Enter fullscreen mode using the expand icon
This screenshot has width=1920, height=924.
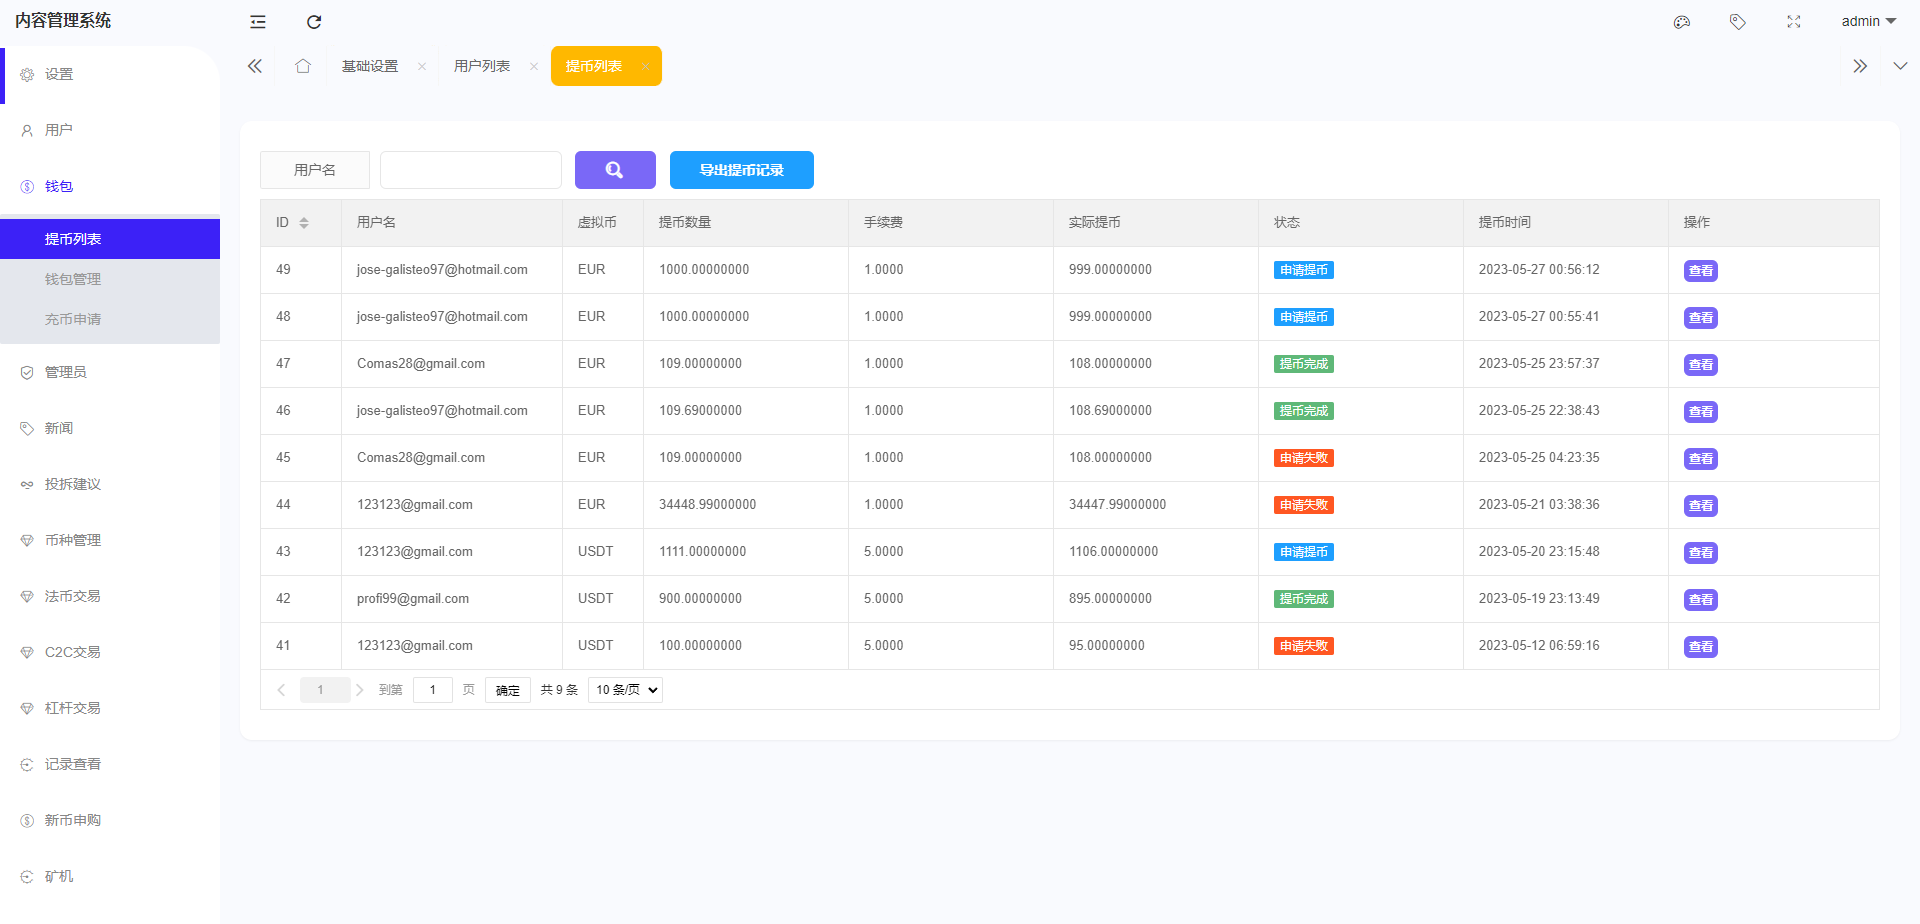[1794, 22]
